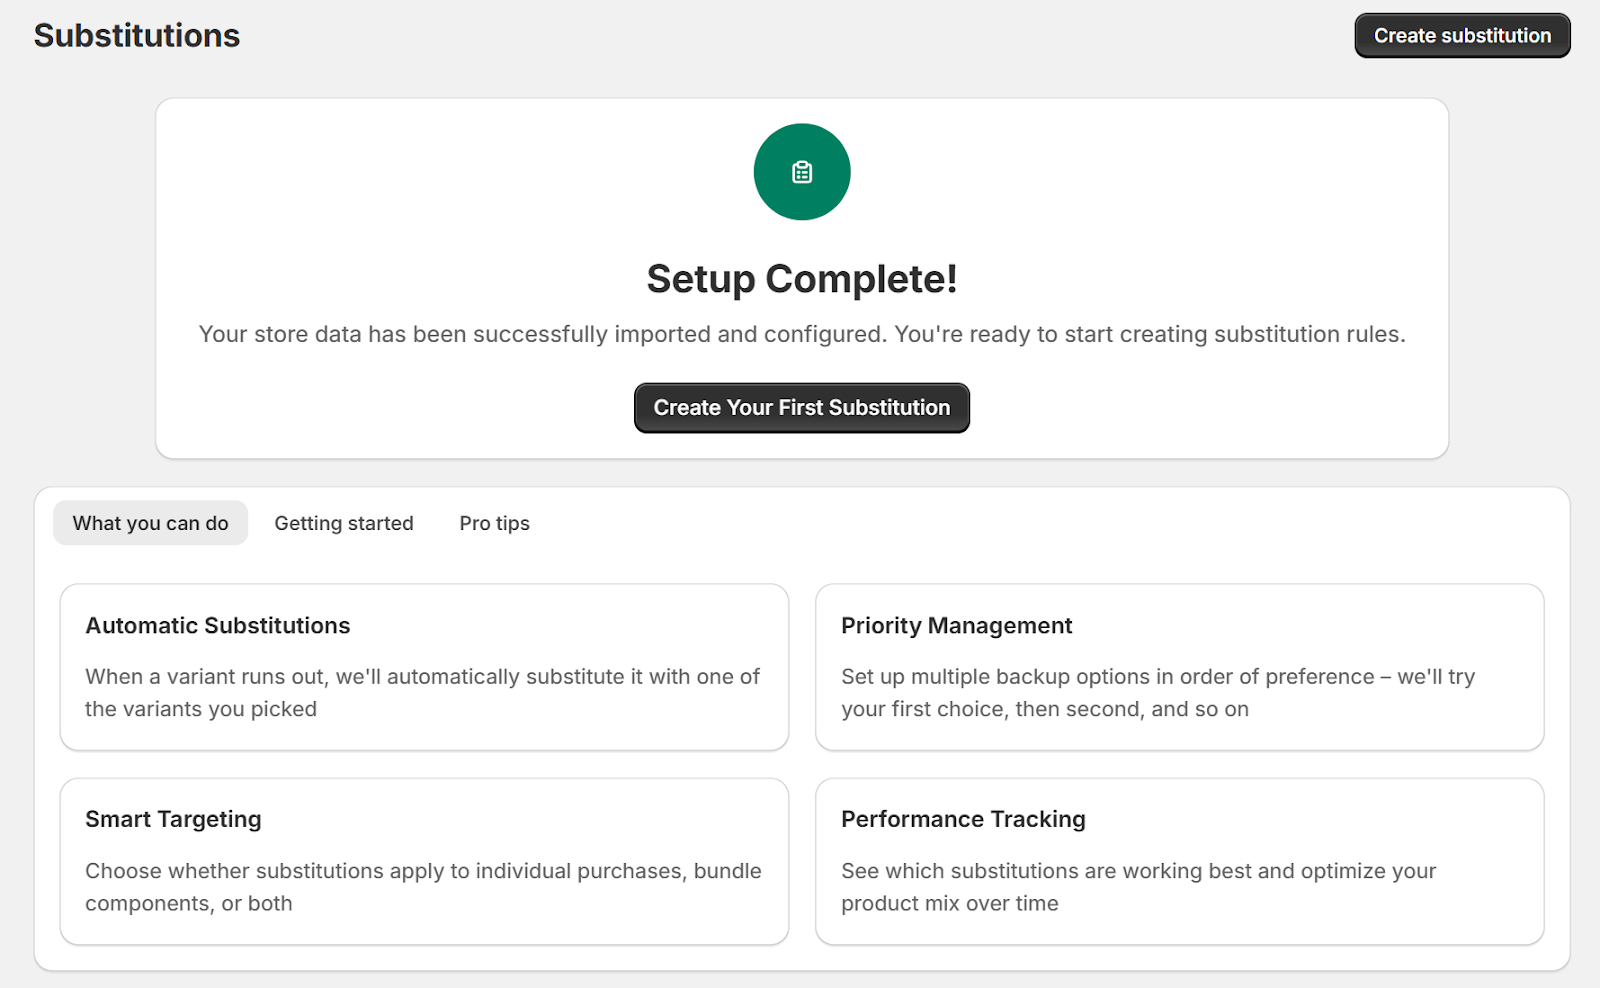Click the Automatic Substitutions card title
The image size is (1600, 988).
218,626
